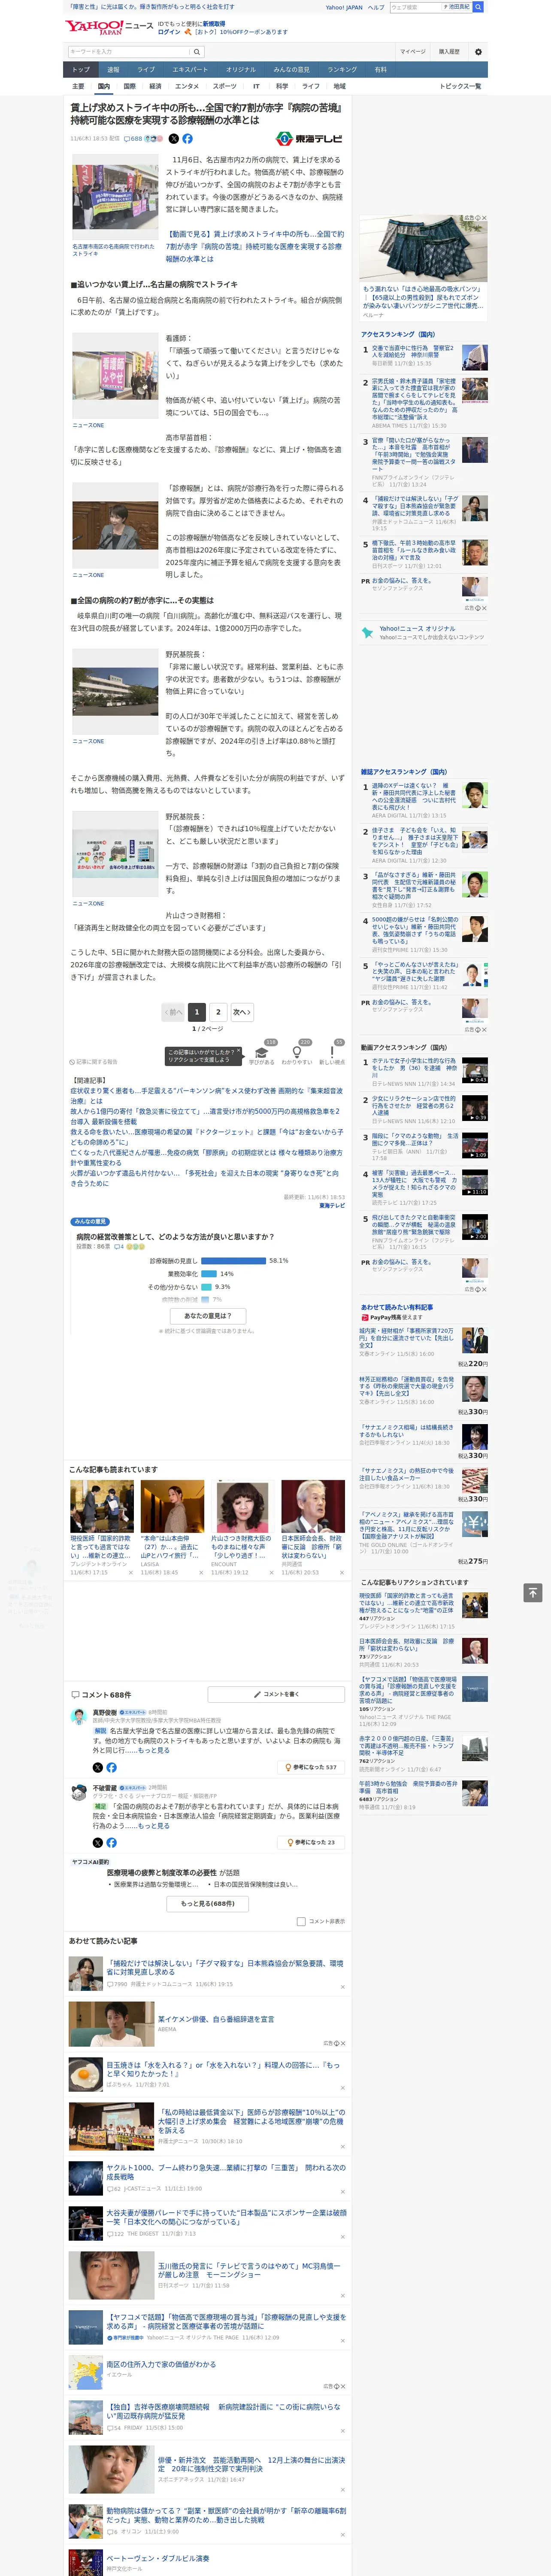Click the 東海テレビ logo

310,139
